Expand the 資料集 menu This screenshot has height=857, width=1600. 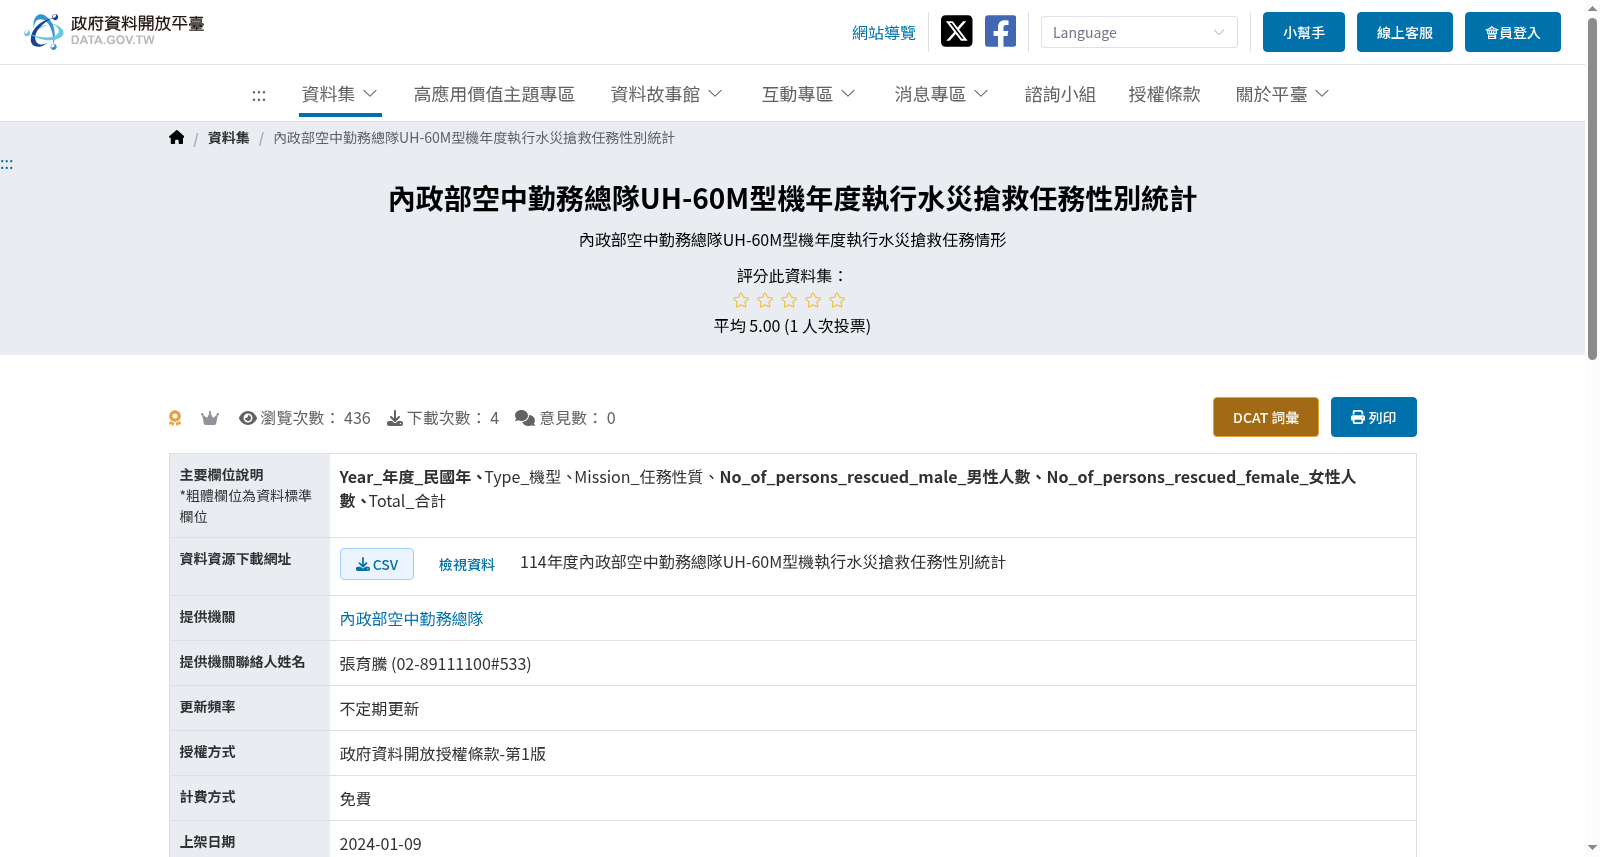(340, 94)
